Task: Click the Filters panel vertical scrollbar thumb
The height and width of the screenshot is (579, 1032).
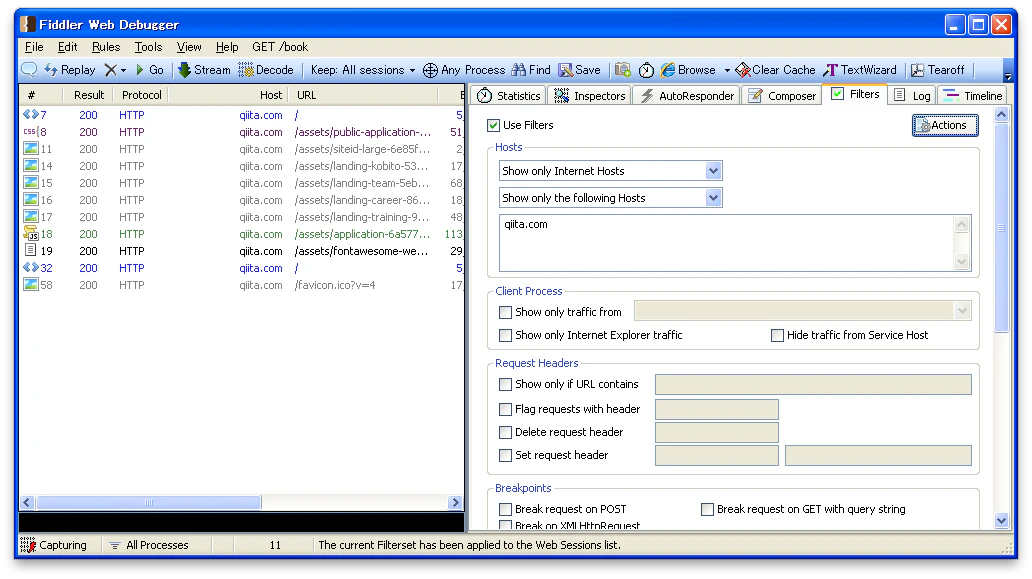Action: point(1001,228)
